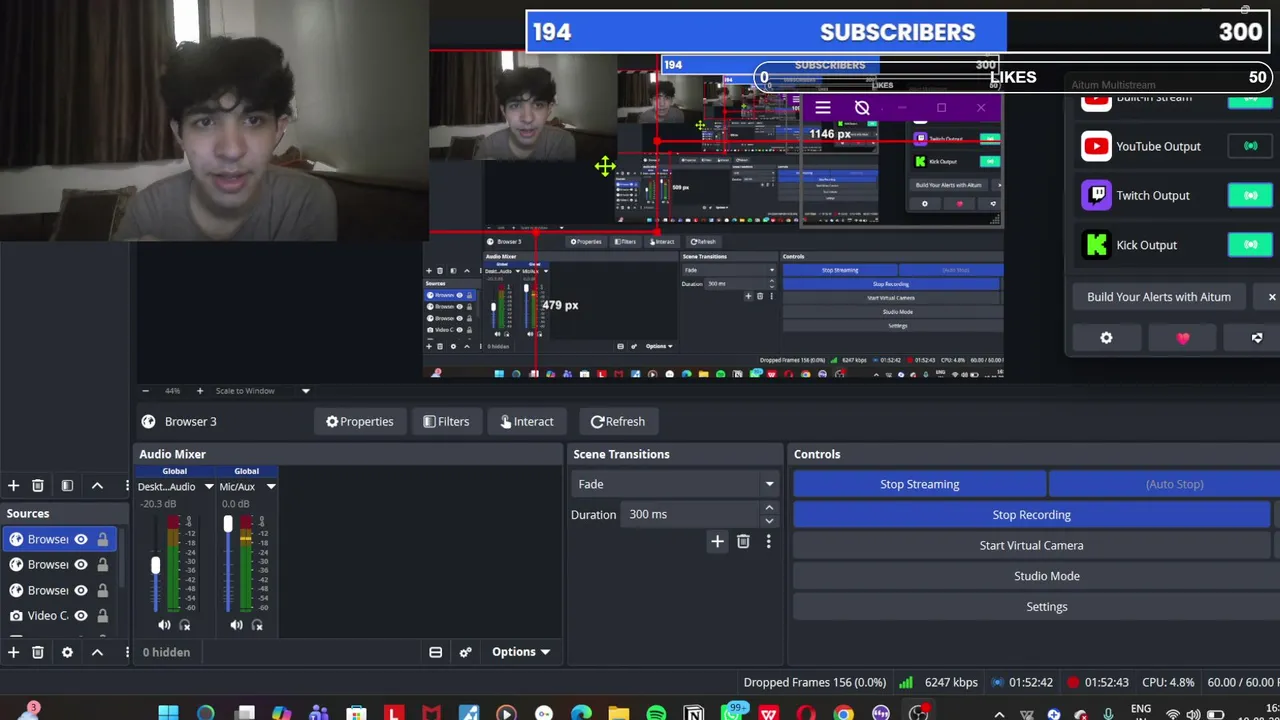Click the Aitum logo button
1280x720 pixels.
[x=1257, y=338]
